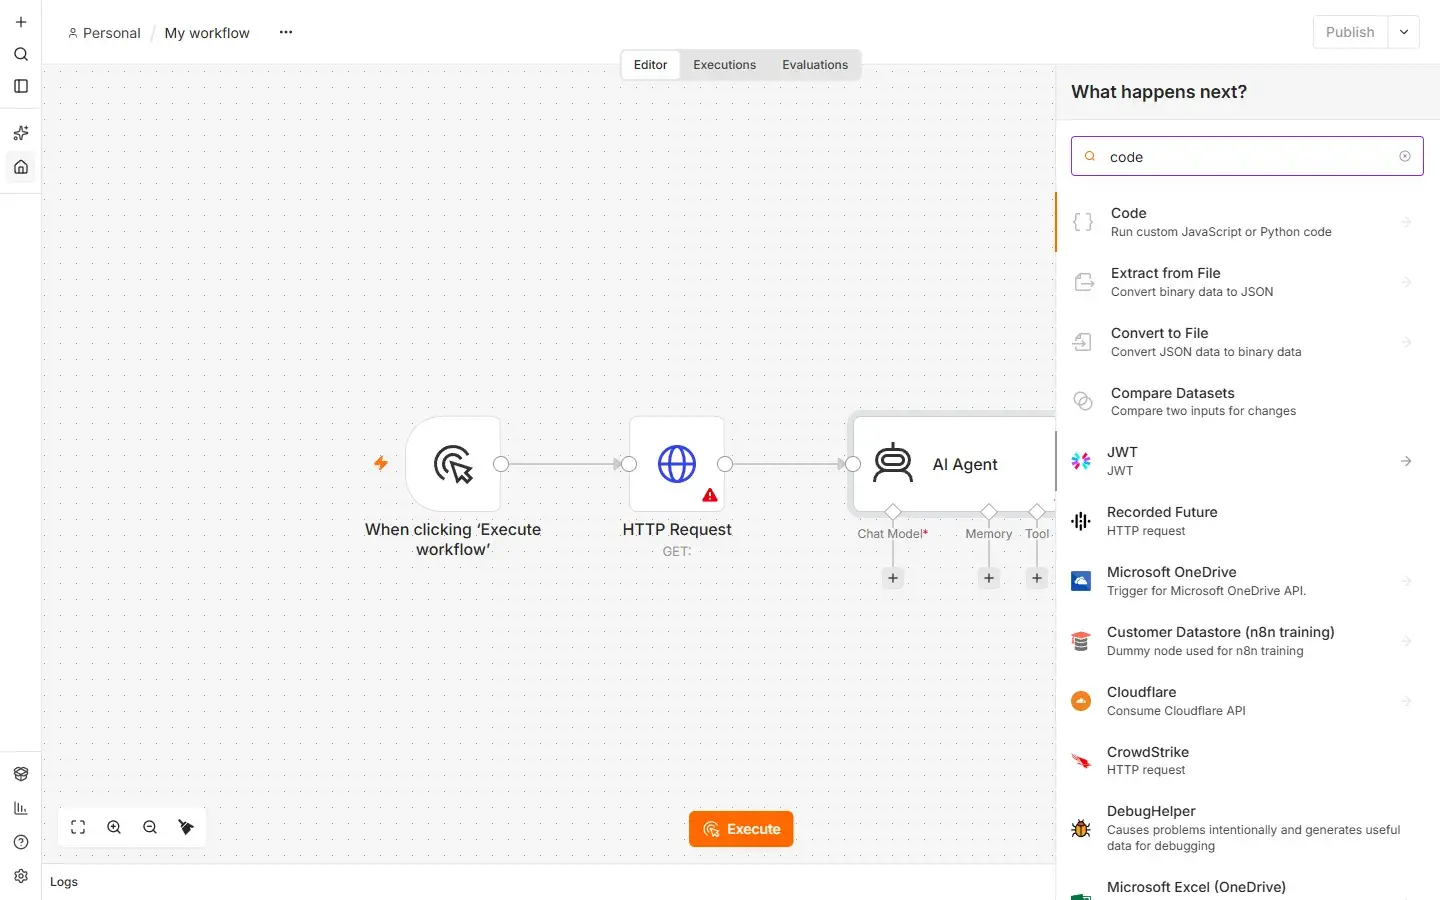Add a Chat Model with its plus button

(x=893, y=578)
